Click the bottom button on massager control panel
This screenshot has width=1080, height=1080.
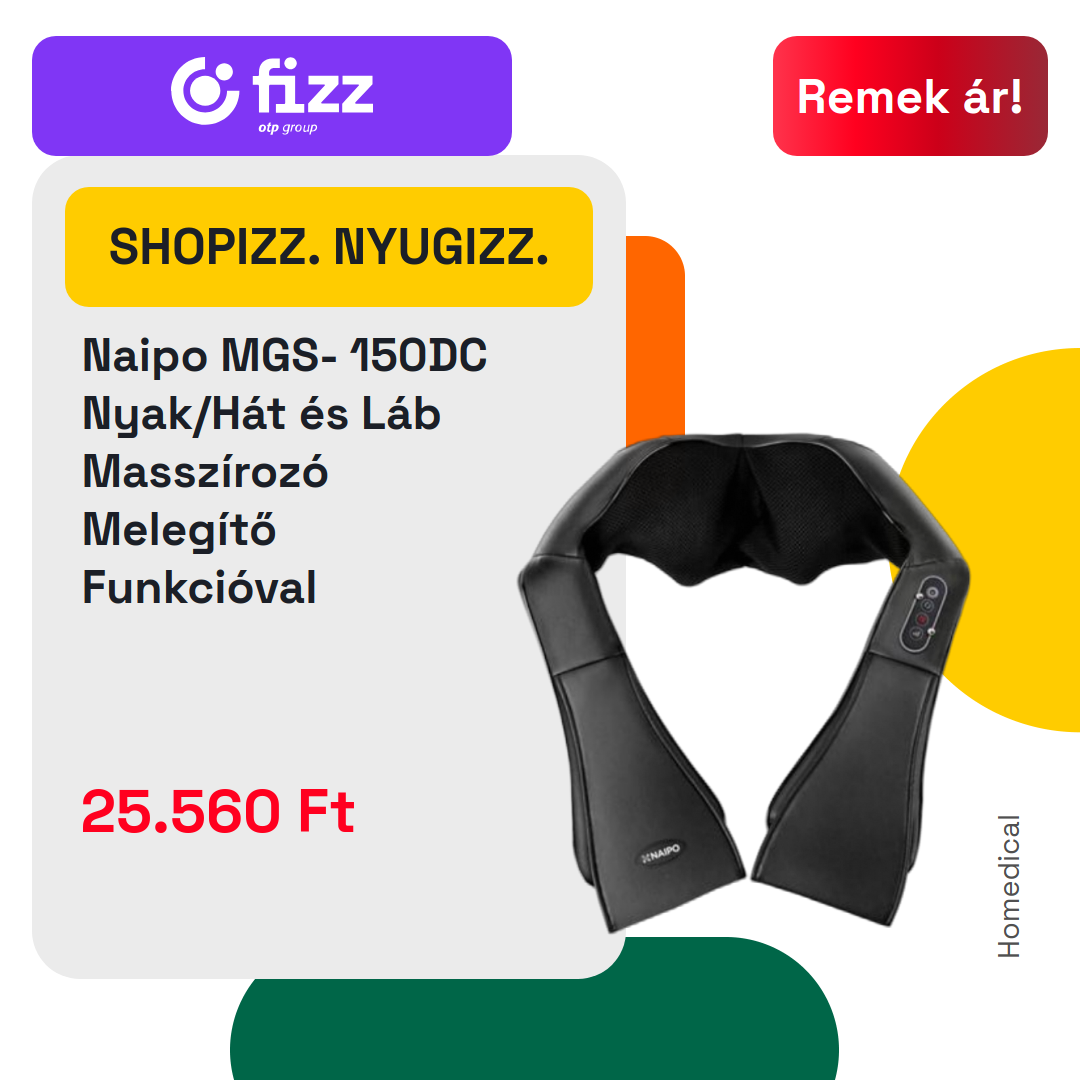(916, 633)
